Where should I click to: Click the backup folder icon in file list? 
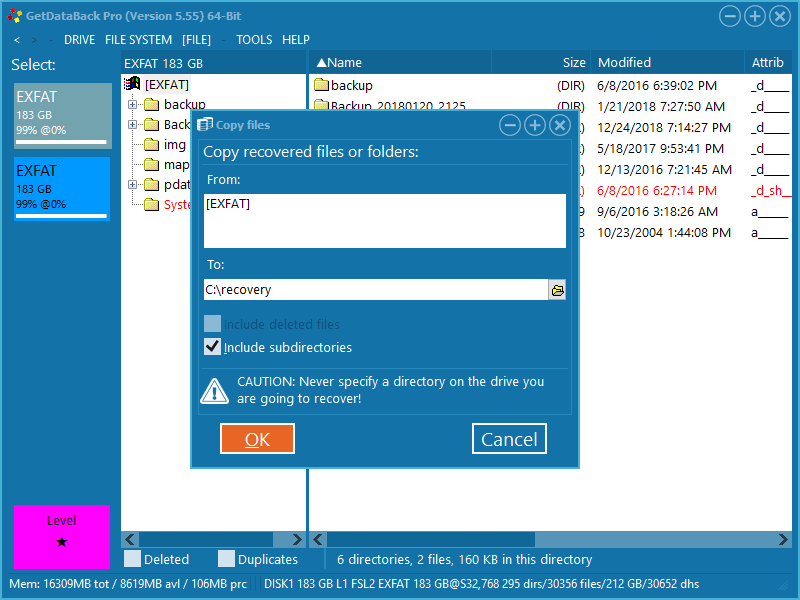tap(321, 85)
